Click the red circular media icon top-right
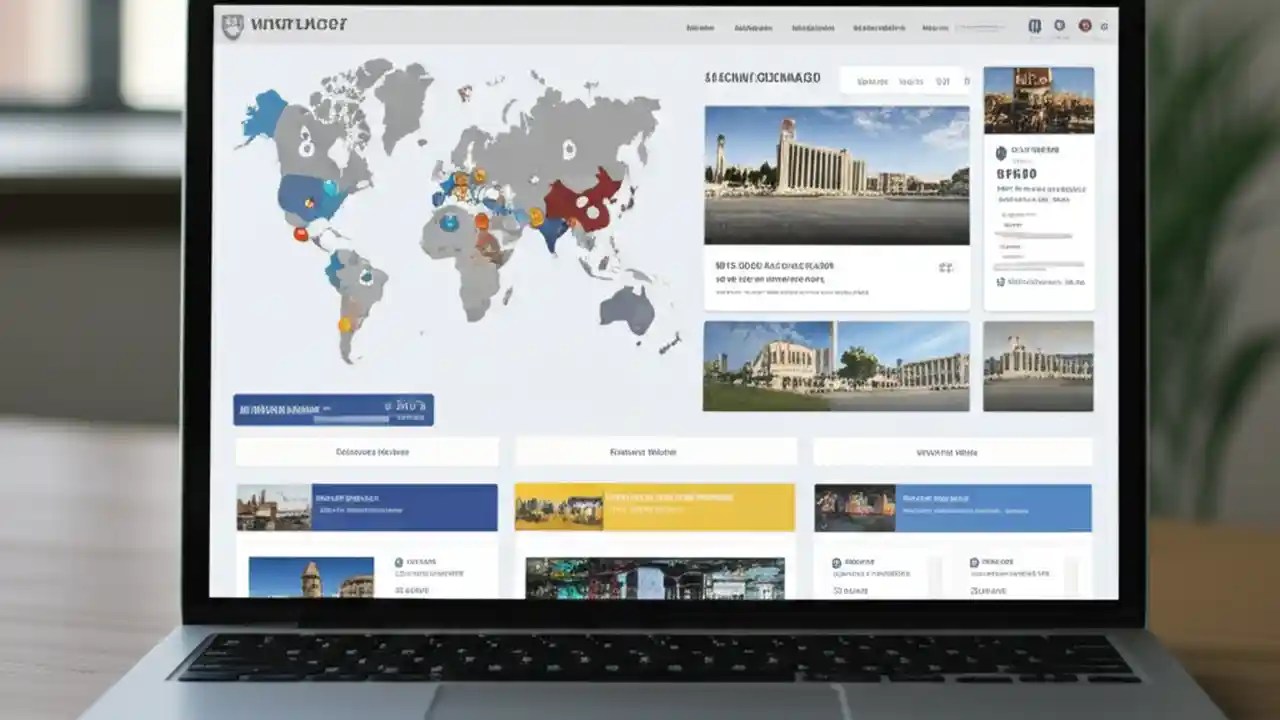The width and height of the screenshot is (1280, 720). click(x=1084, y=26)
